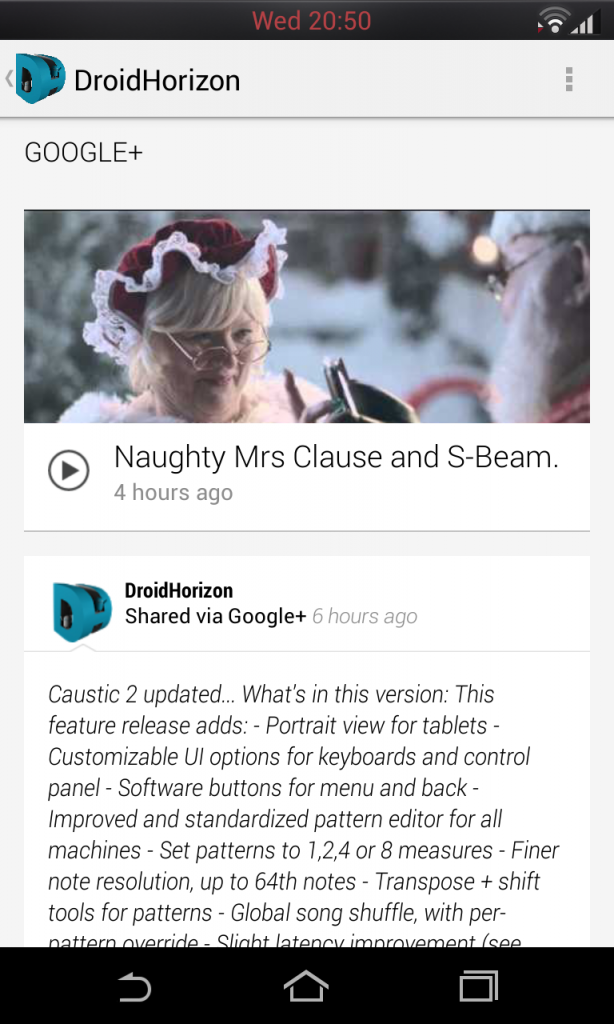614x1024 pixels.
Task: Tap the DroidHorizon title in the action bar
Action: point(157,80)
